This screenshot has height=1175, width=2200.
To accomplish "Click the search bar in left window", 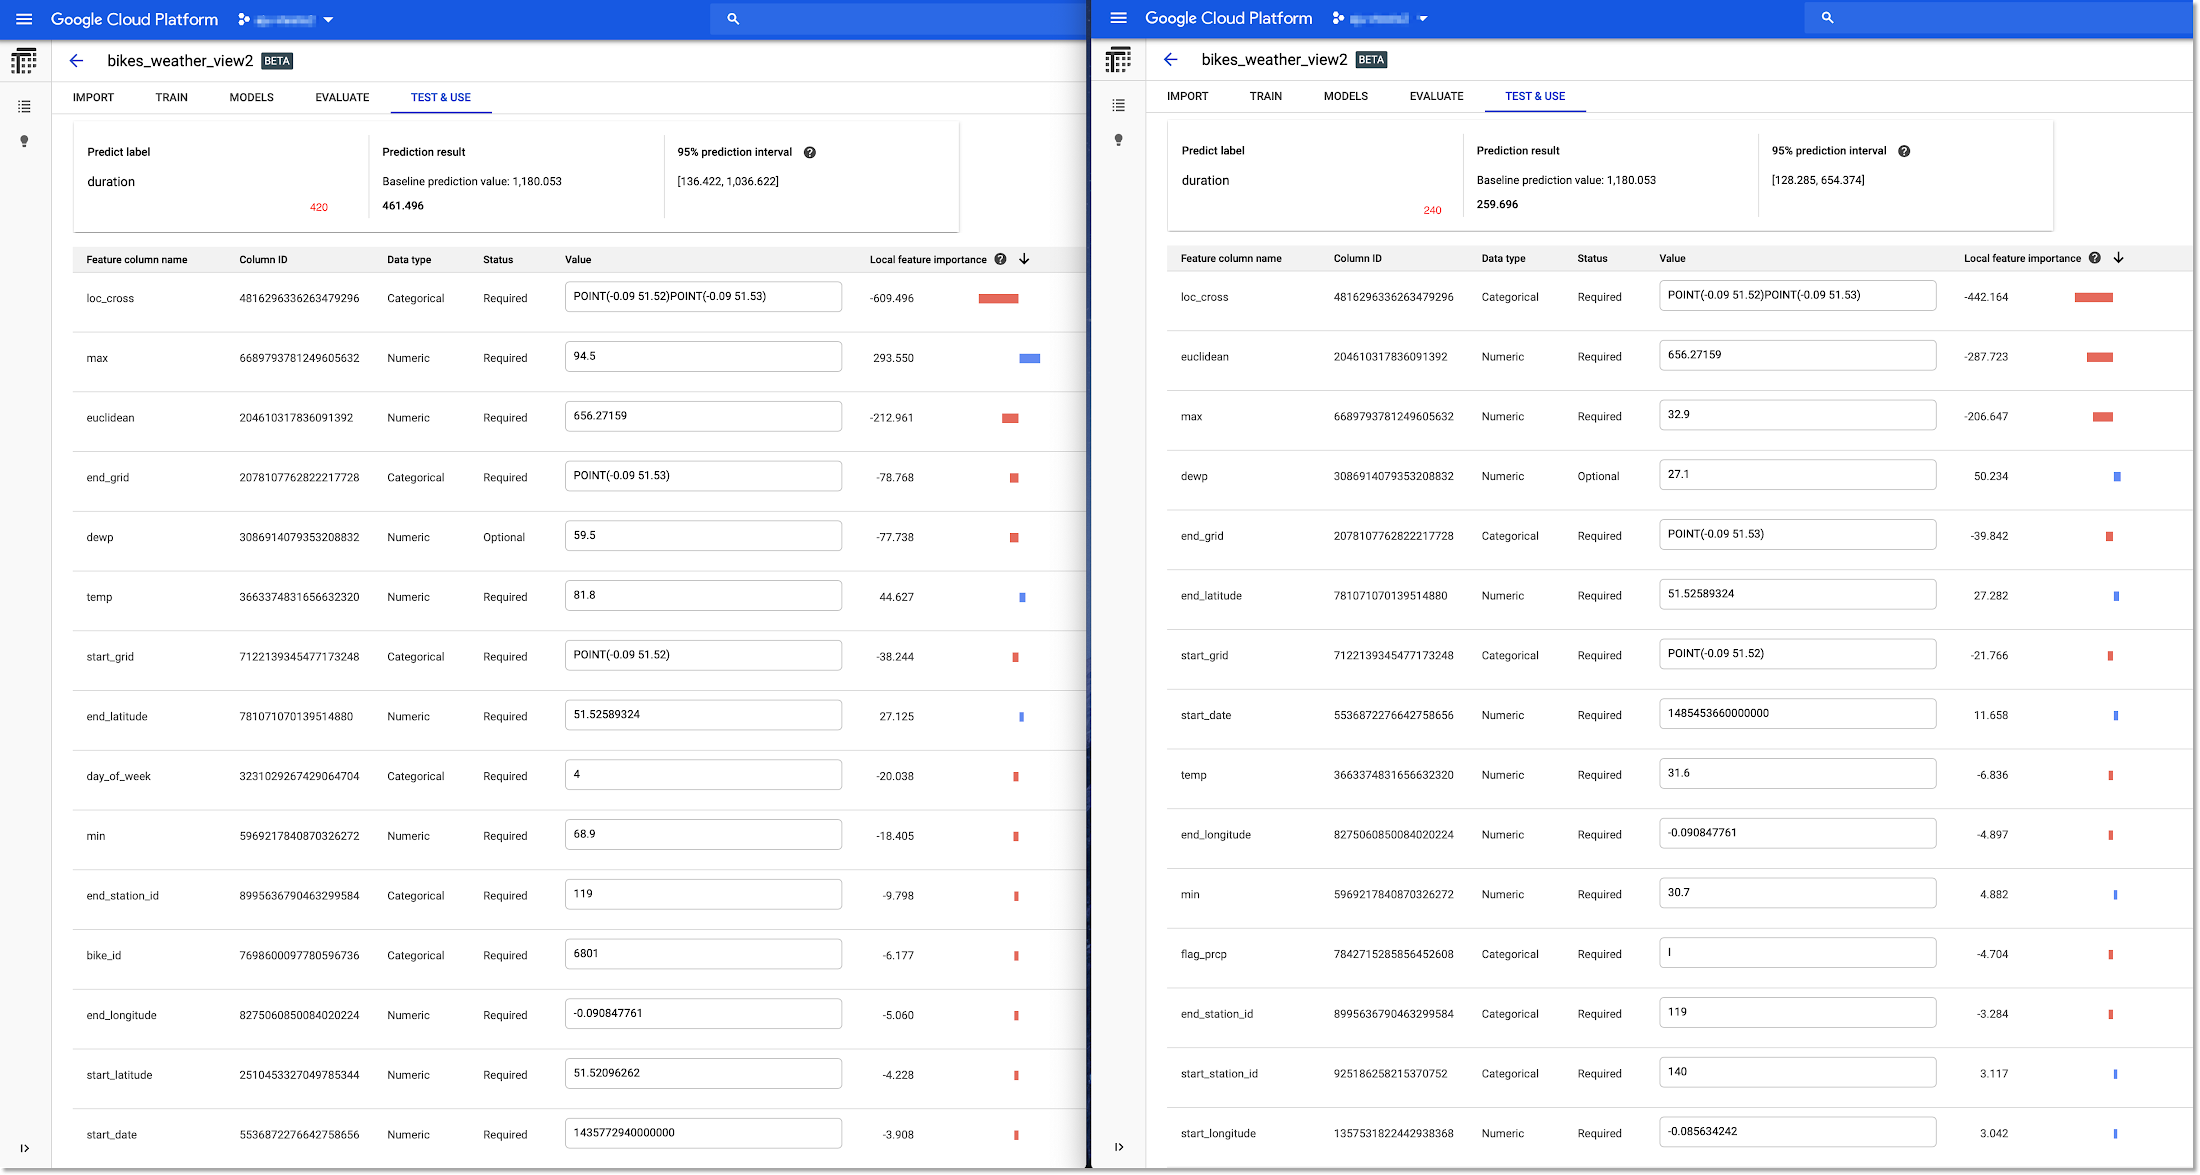I will pyautogui.click(x=898, y=19).
